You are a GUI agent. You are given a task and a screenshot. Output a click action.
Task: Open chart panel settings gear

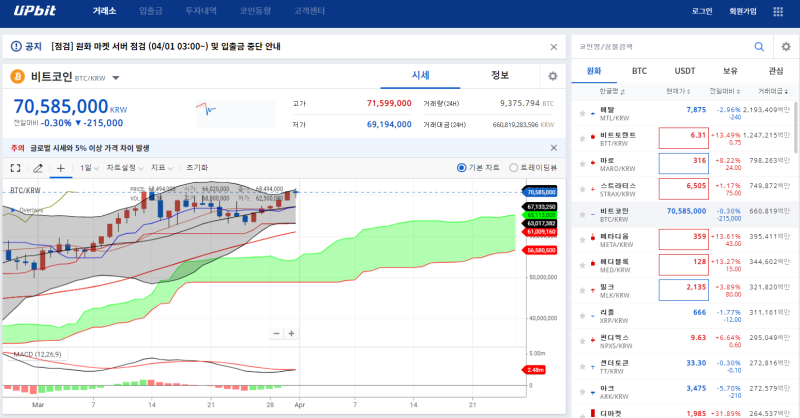pyautogui.click(x=553, y=76)
